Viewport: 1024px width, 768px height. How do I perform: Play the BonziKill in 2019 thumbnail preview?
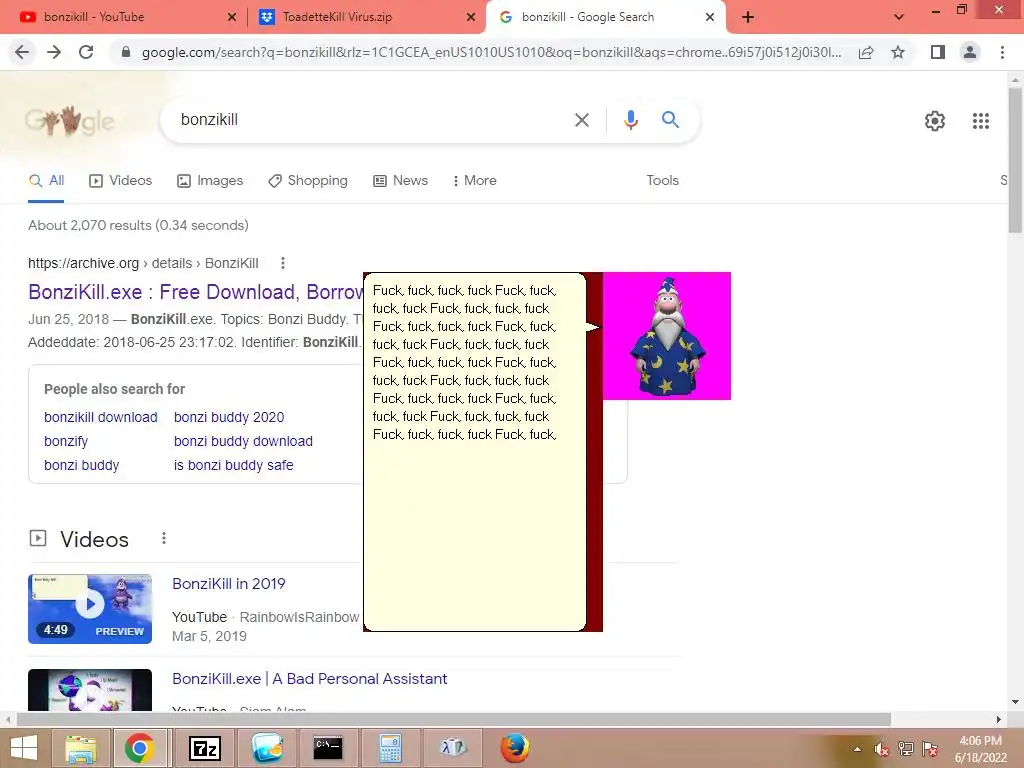(90, 609)
